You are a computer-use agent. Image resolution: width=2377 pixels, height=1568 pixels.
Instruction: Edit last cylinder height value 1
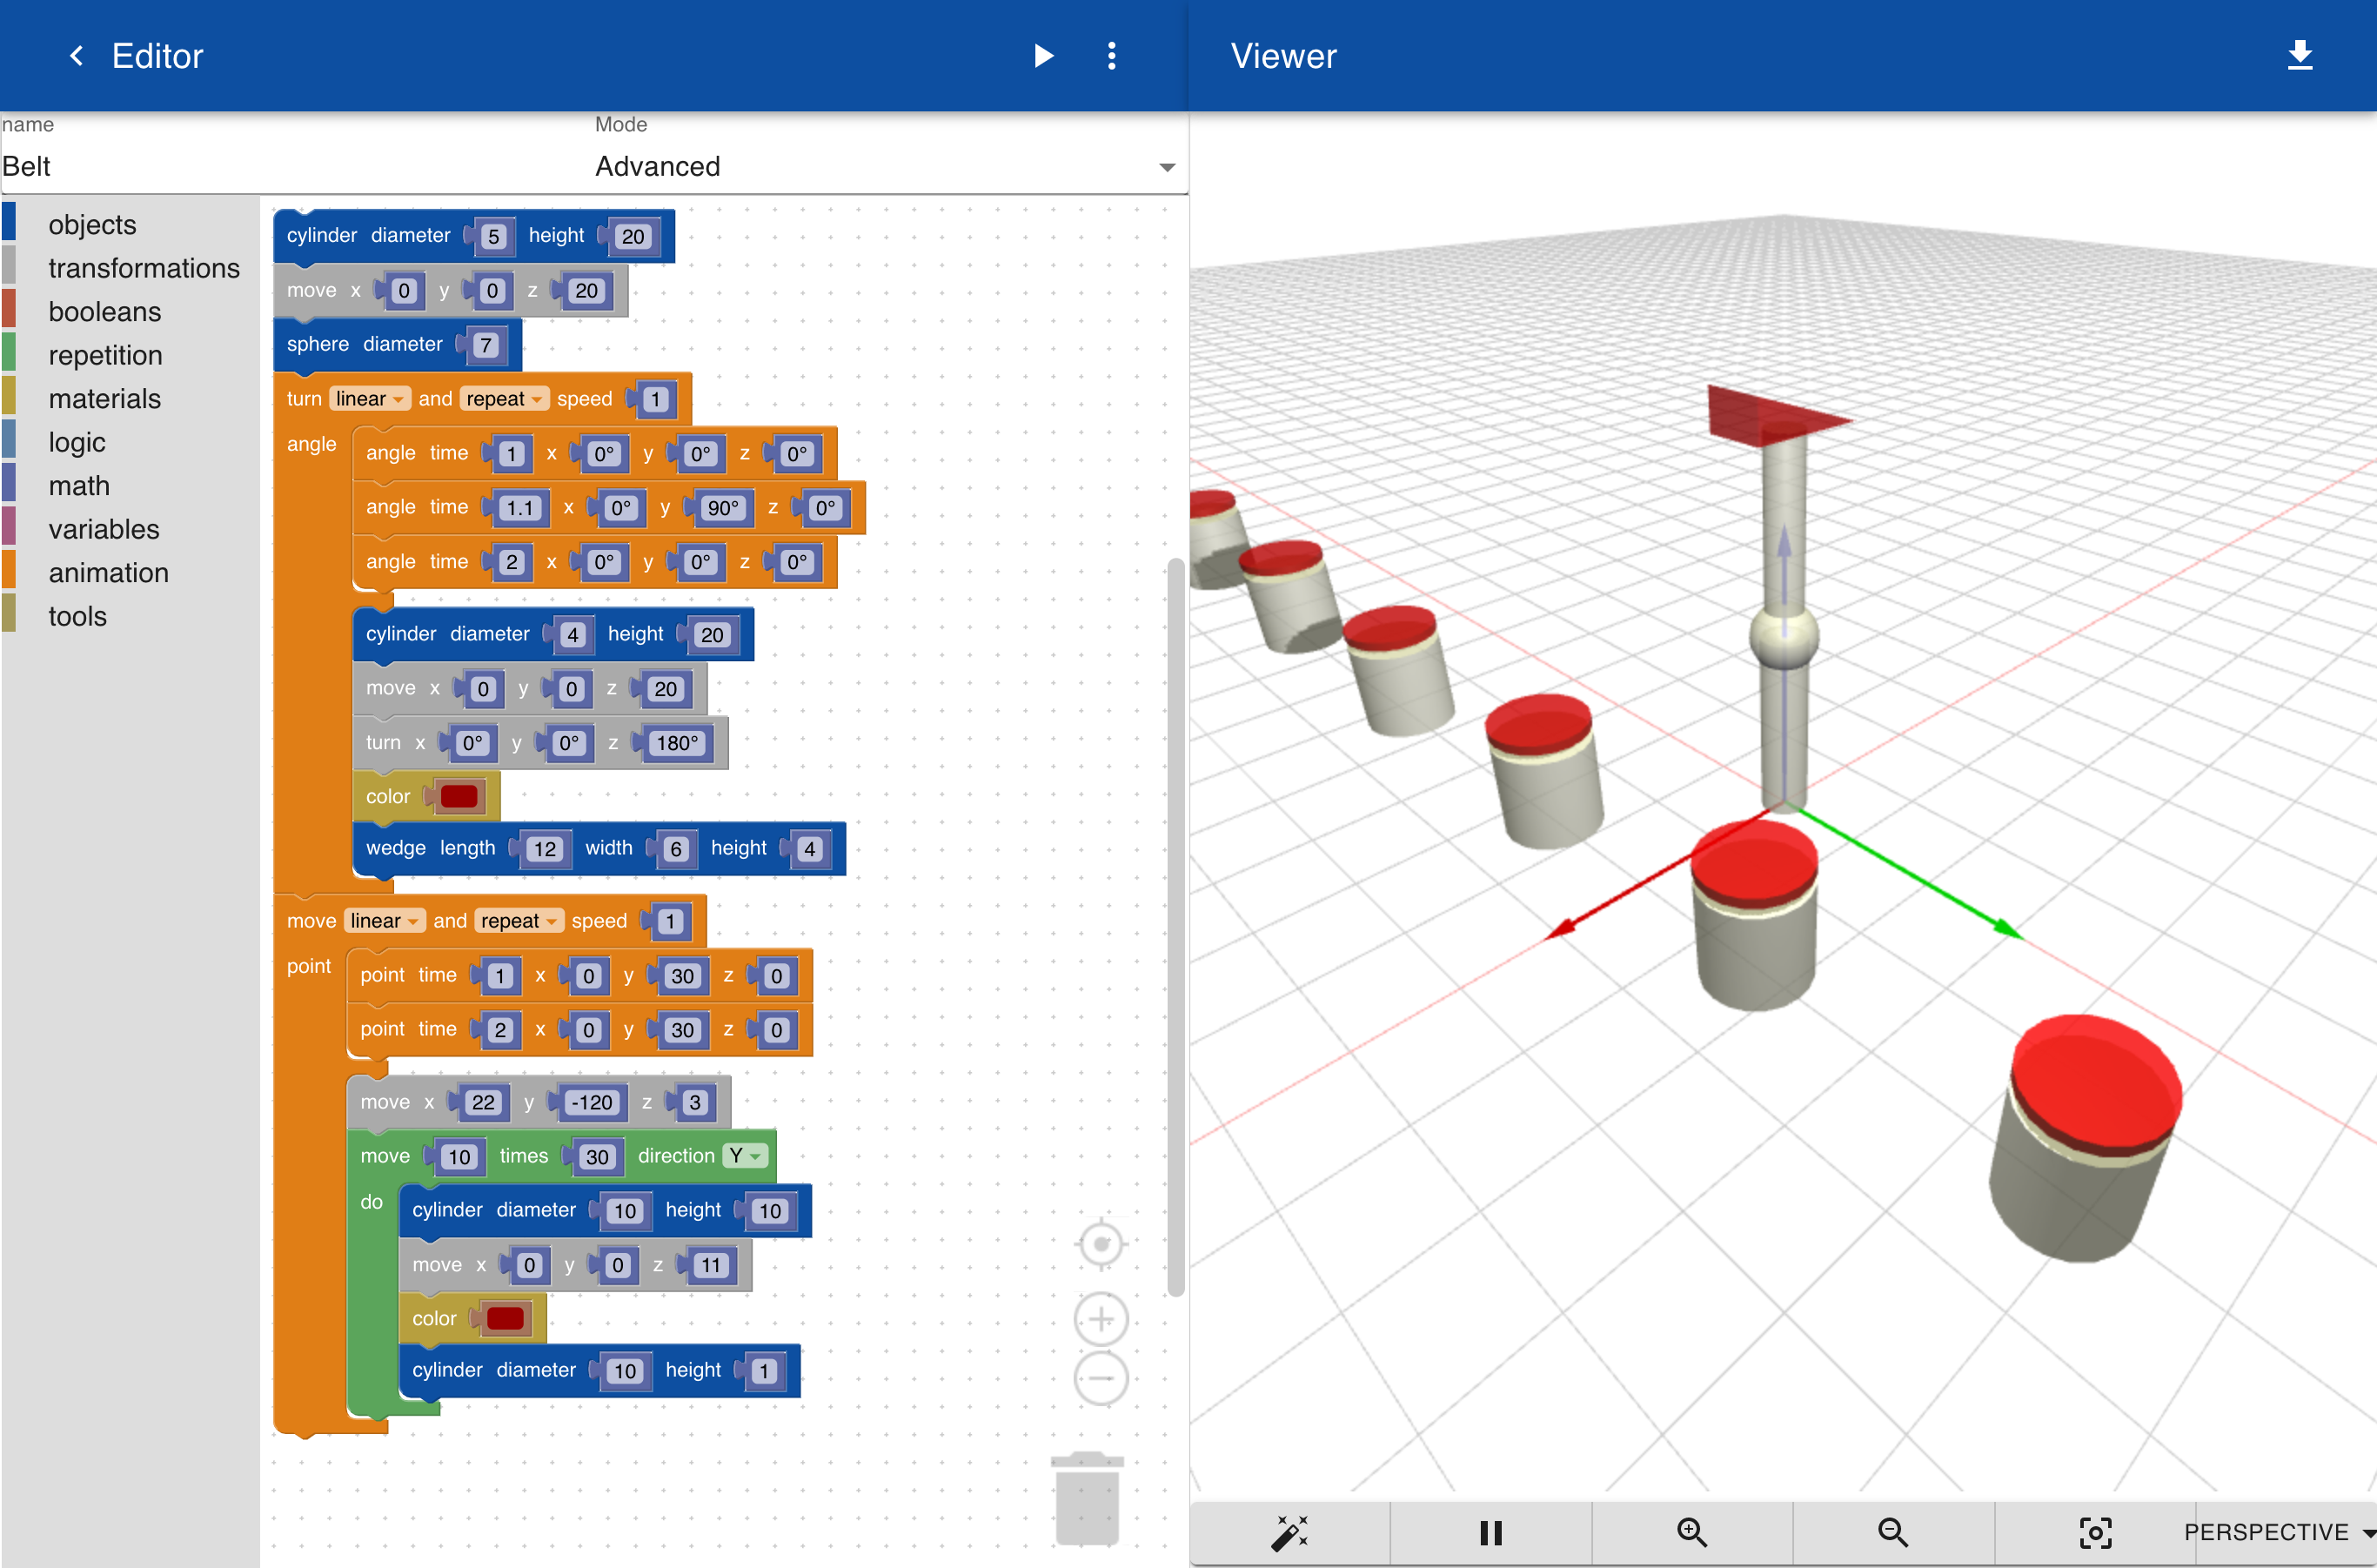(x=764, y=1371)
